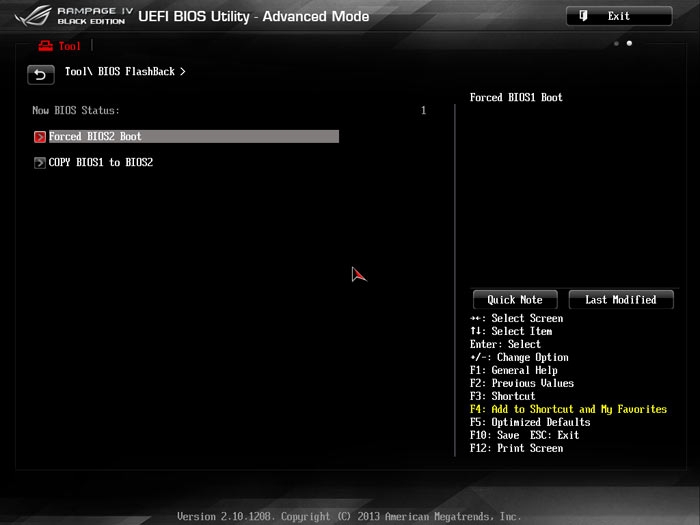
Task: Open Quick Note
Action: pos(514,300)
